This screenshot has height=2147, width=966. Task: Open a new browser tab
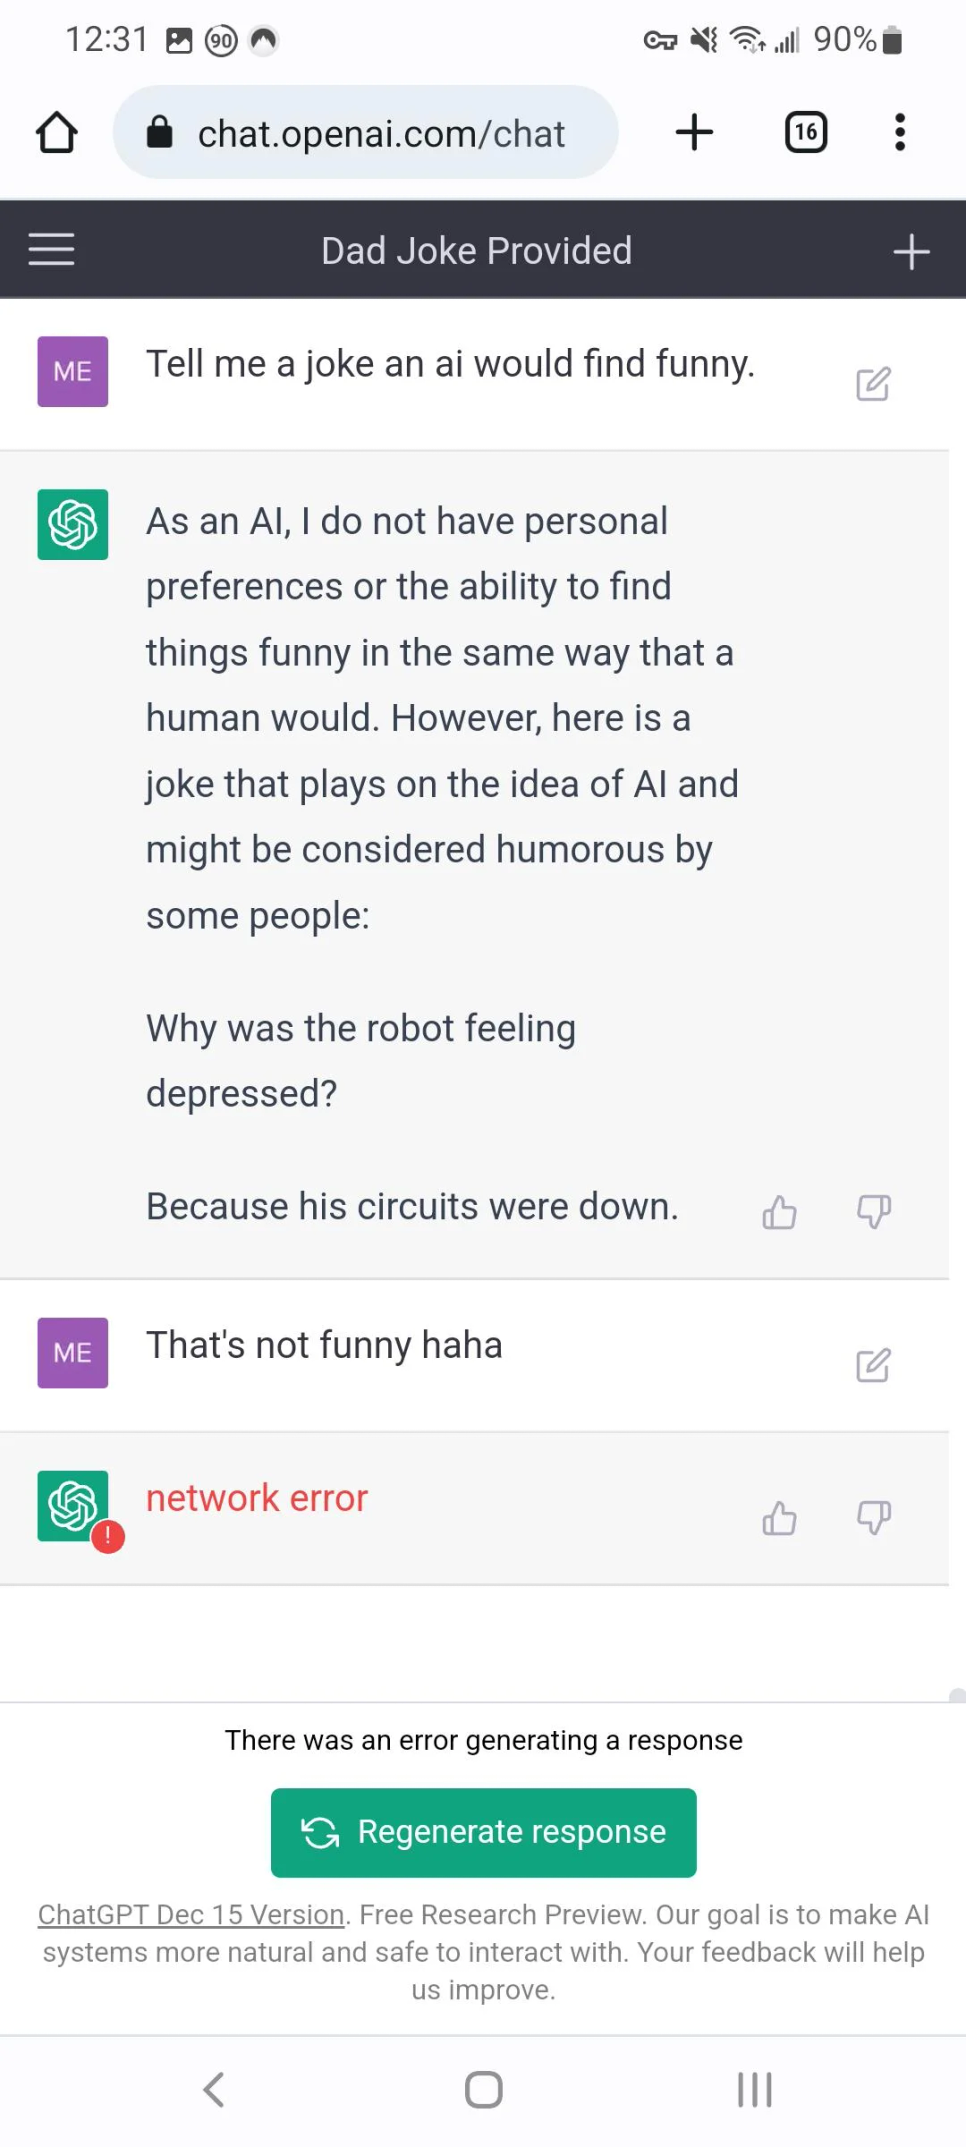(x=694, y=133)
